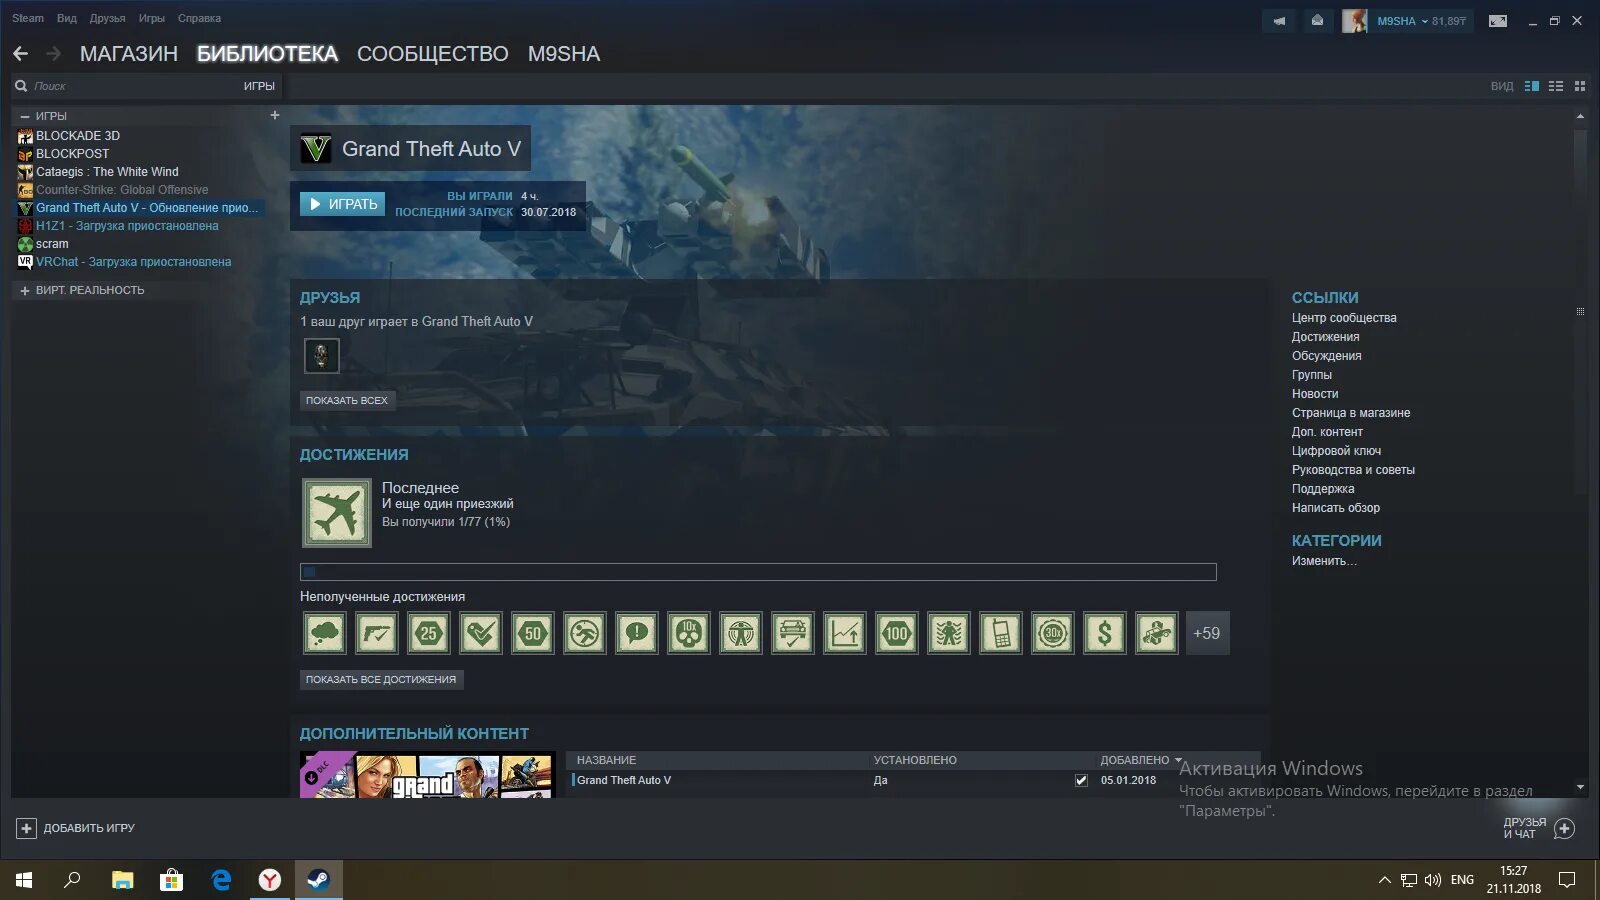Sort DLC by ДОБАВЛЕНО column
Viewport: 1600px width, 900px height.
coord(1140,760)
